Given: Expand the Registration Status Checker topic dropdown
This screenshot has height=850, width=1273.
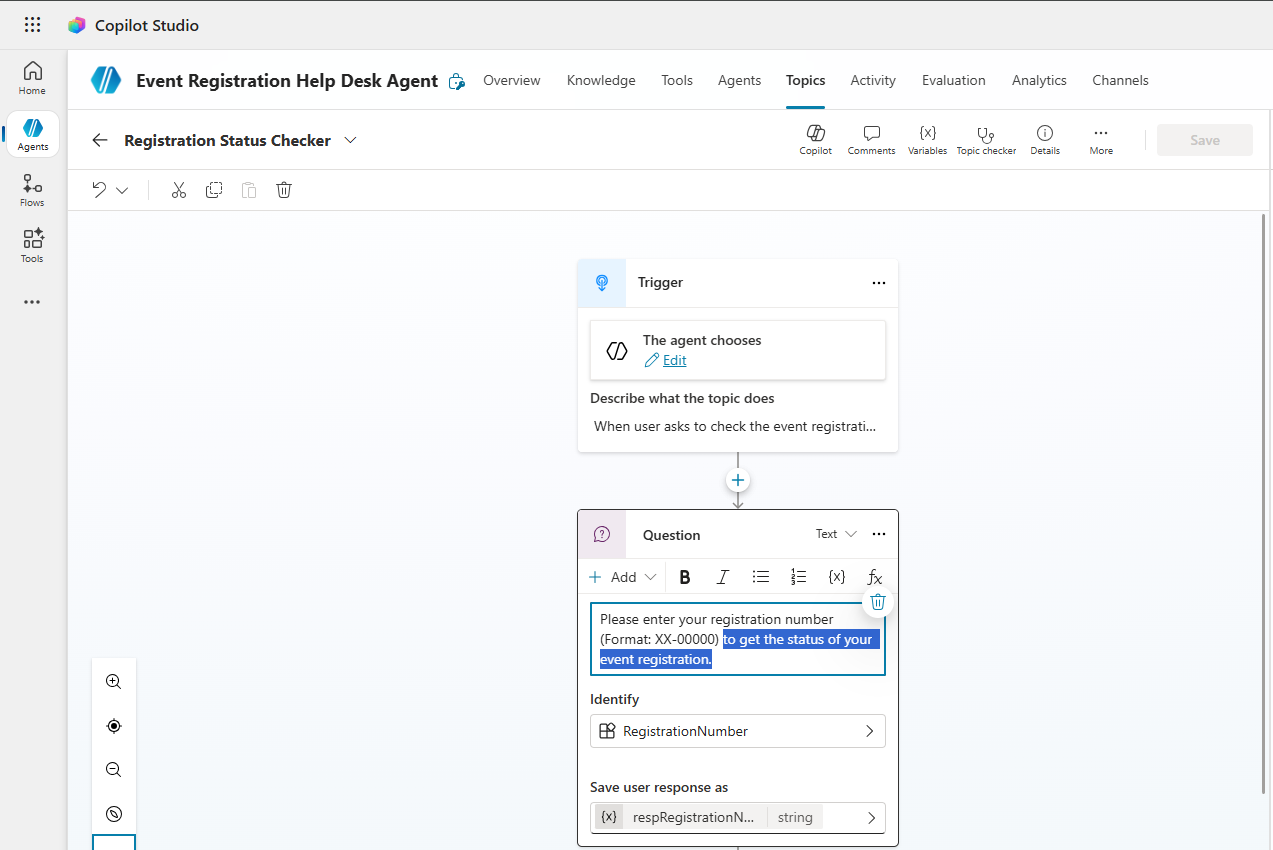Looking at the screenshot, I should [x=350, y=140].
